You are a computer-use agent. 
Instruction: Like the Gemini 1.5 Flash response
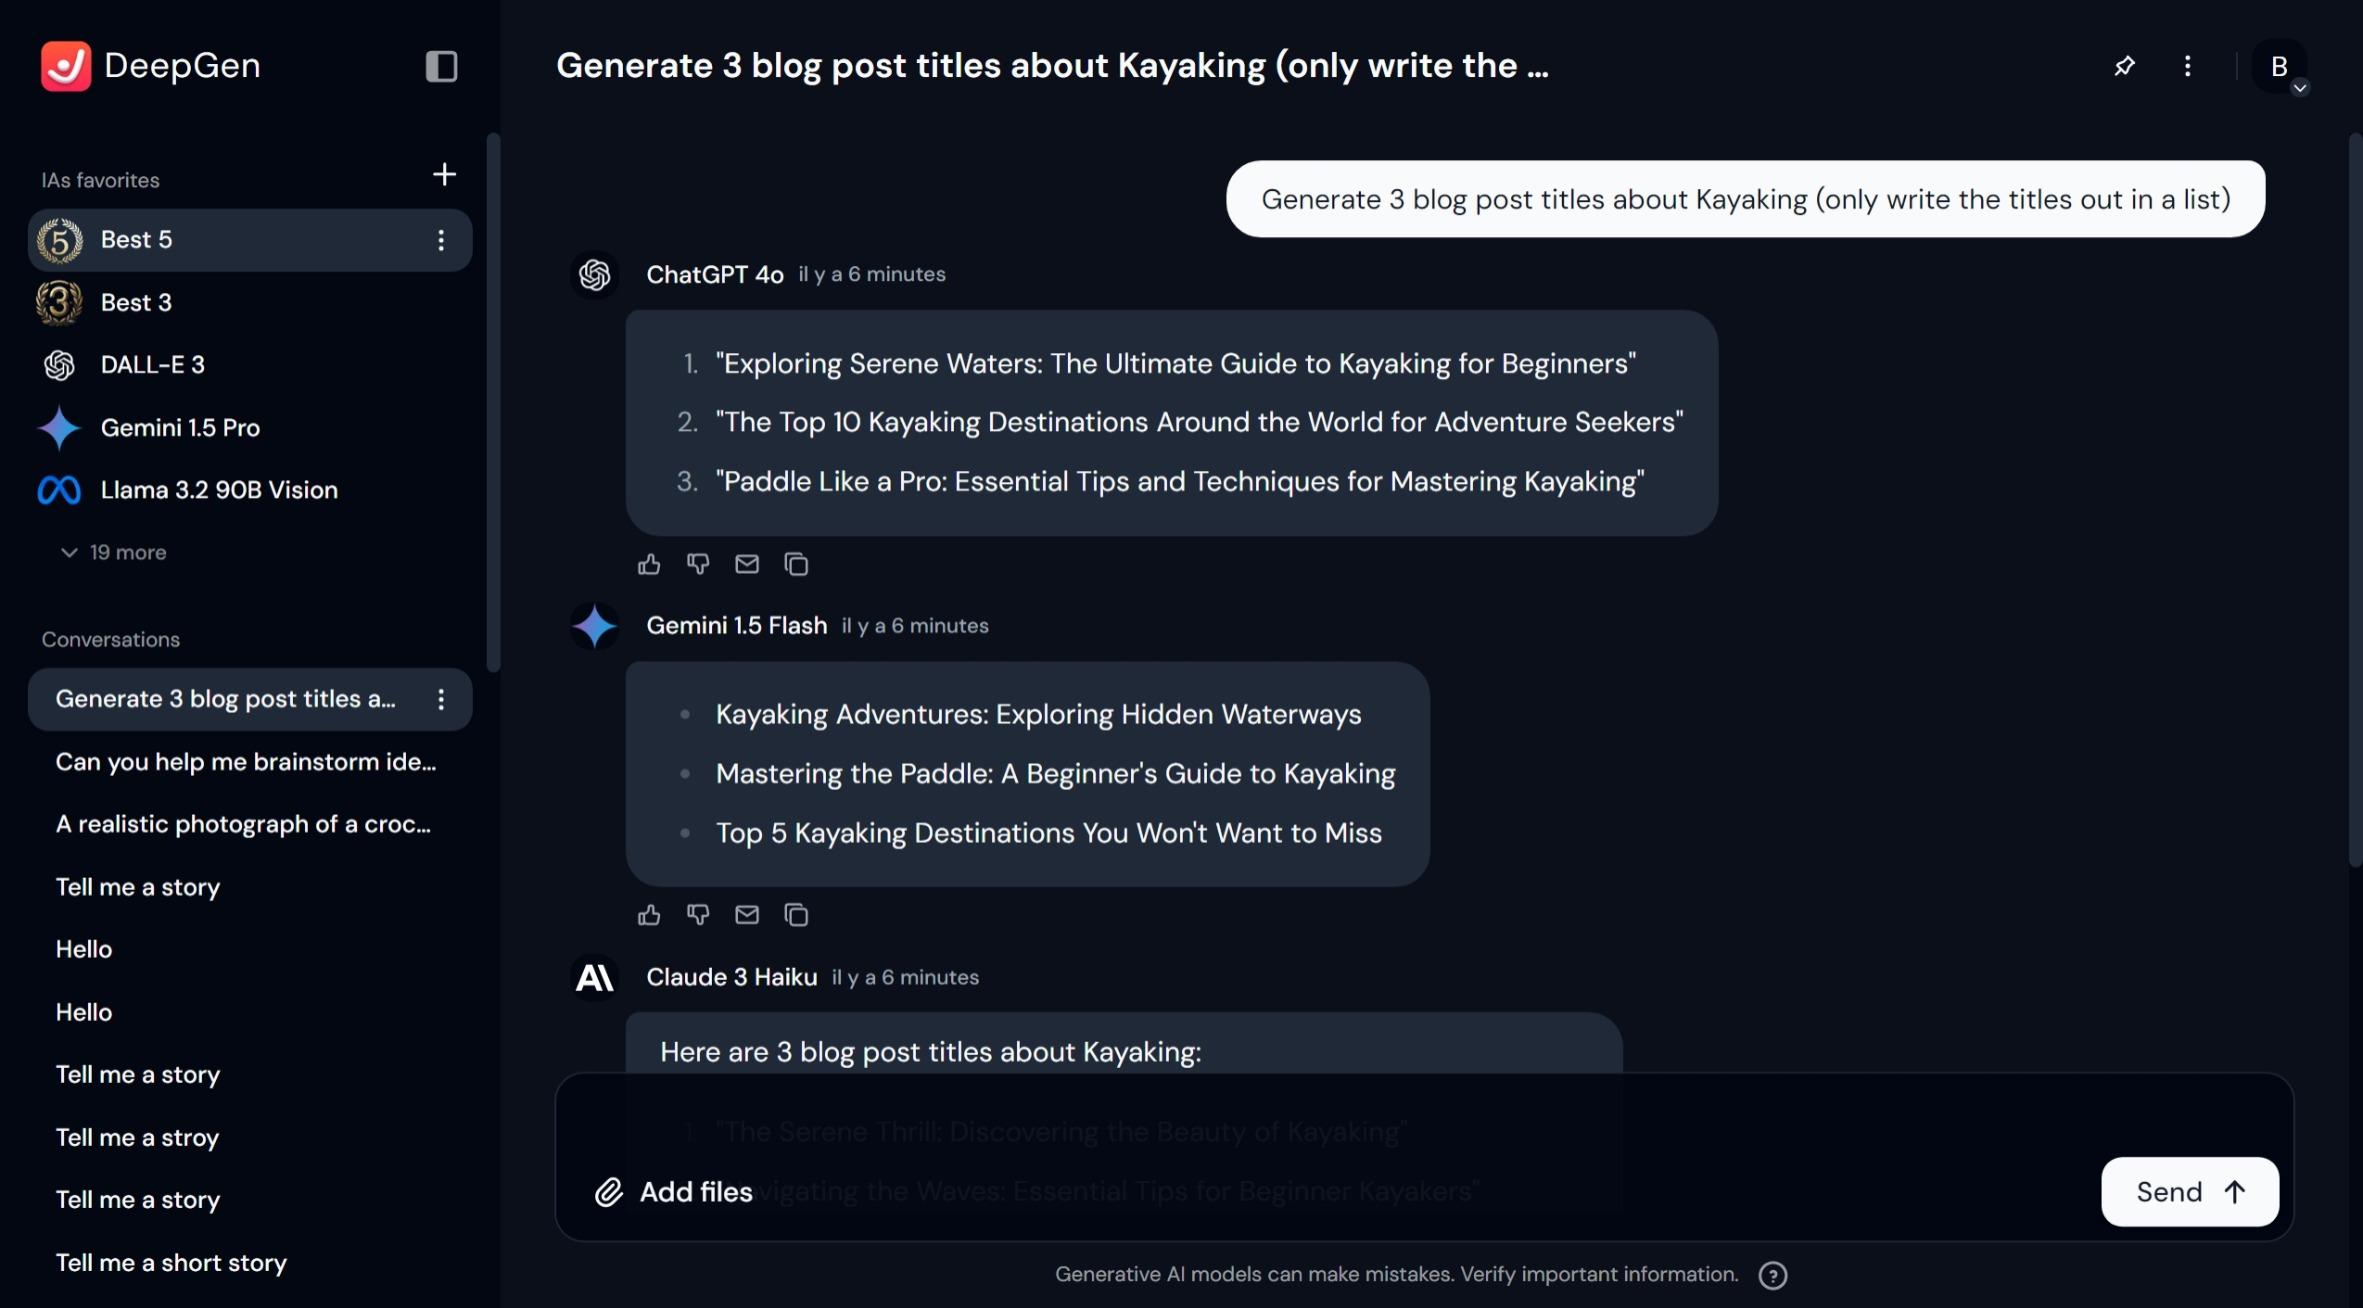point(649,915)
